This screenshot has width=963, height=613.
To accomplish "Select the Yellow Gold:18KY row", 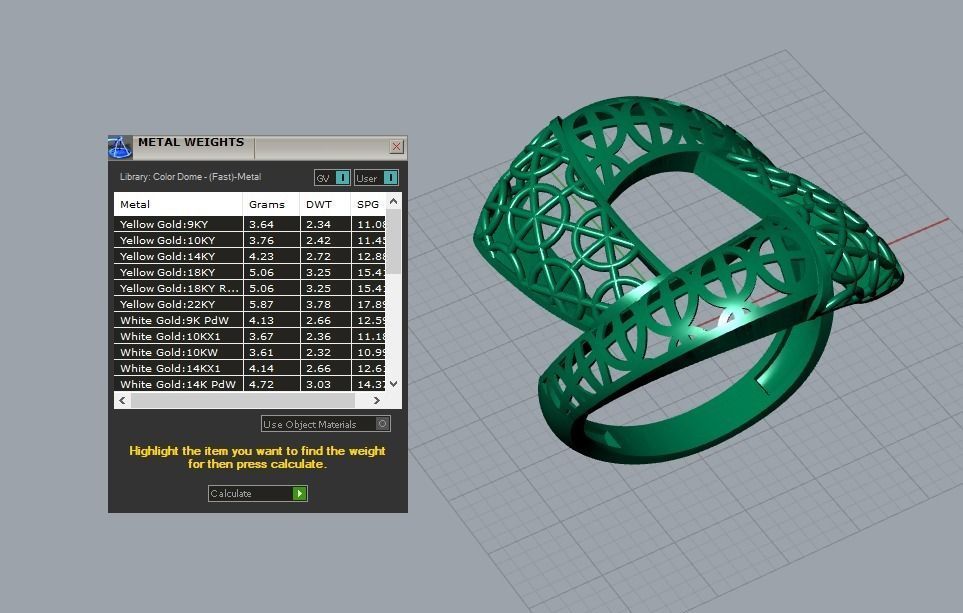I will pyautogui.click(x=249, y=272).
